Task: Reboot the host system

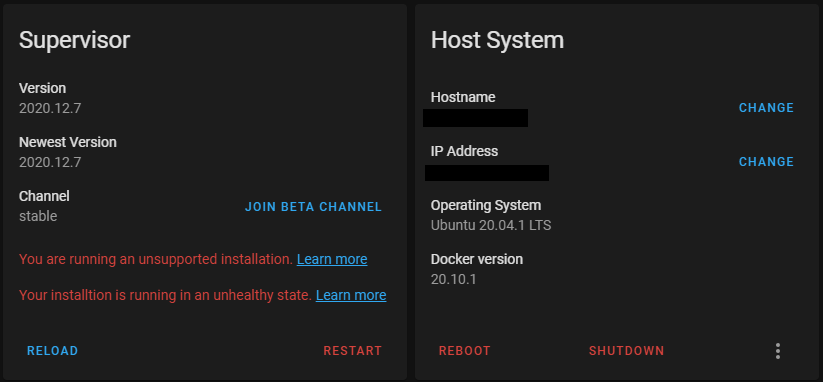Action: click(x=465, y=351)
